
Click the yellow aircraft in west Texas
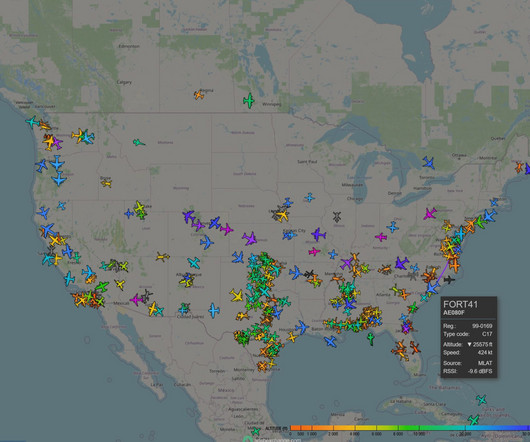[236, 295]
